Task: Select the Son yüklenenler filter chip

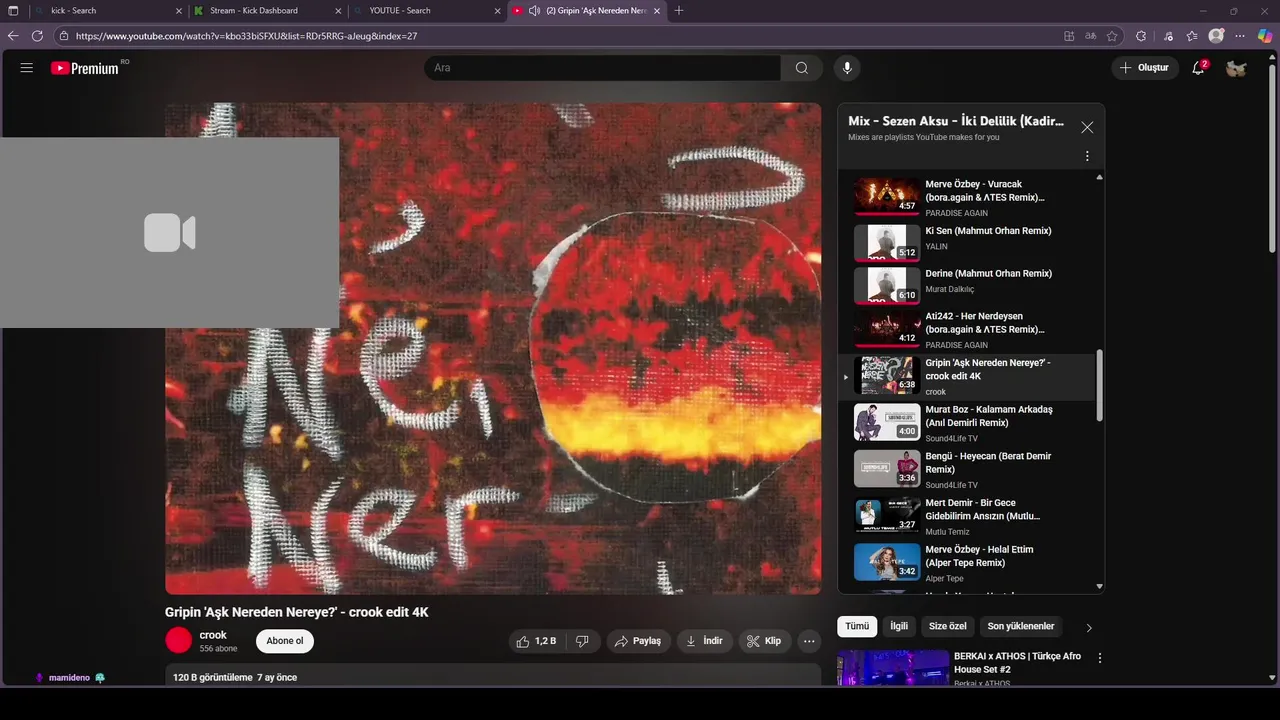Action: coord(1021,626)
